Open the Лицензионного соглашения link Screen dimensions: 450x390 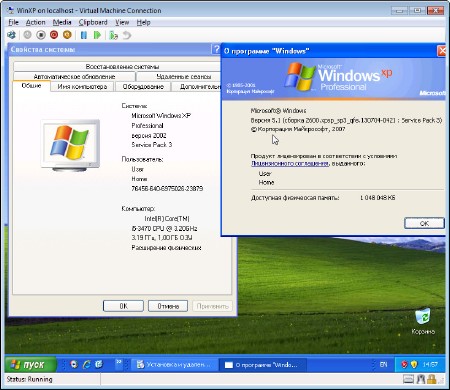(x=290, y=163)
